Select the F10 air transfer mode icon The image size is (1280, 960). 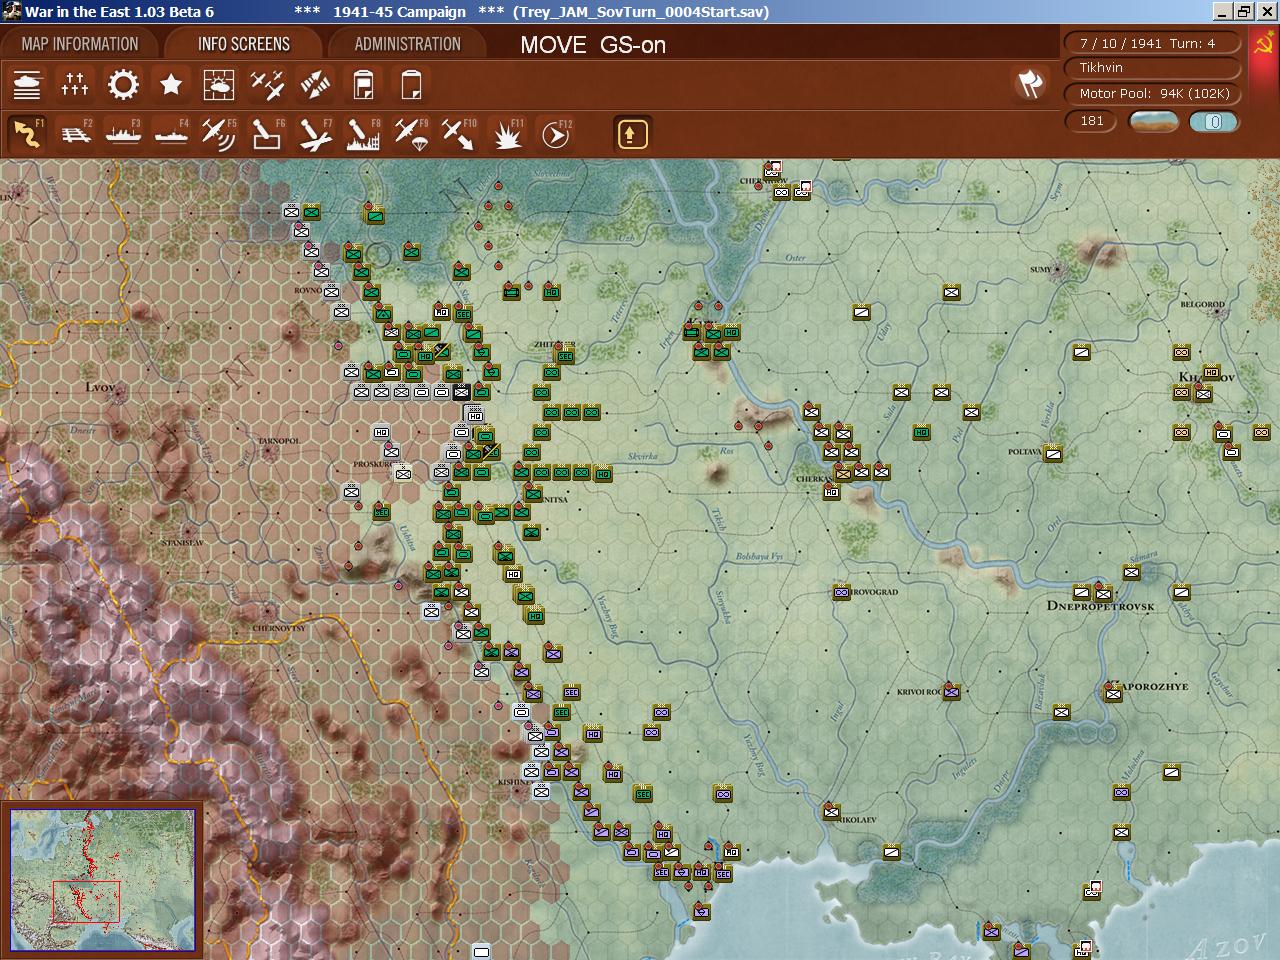pyautogui.click(x=459, y=133)
